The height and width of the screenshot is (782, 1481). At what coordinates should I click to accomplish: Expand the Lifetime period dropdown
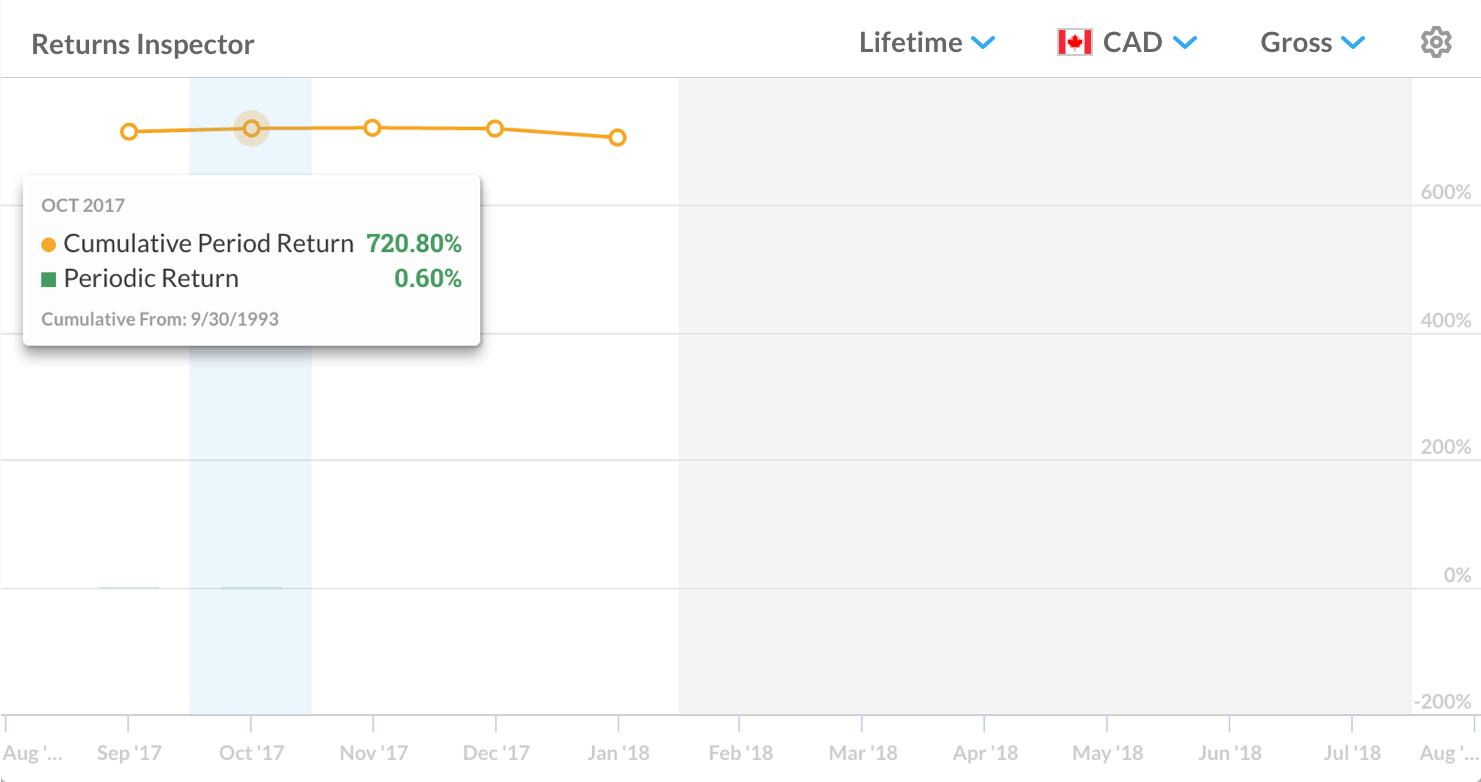[926, 43]
